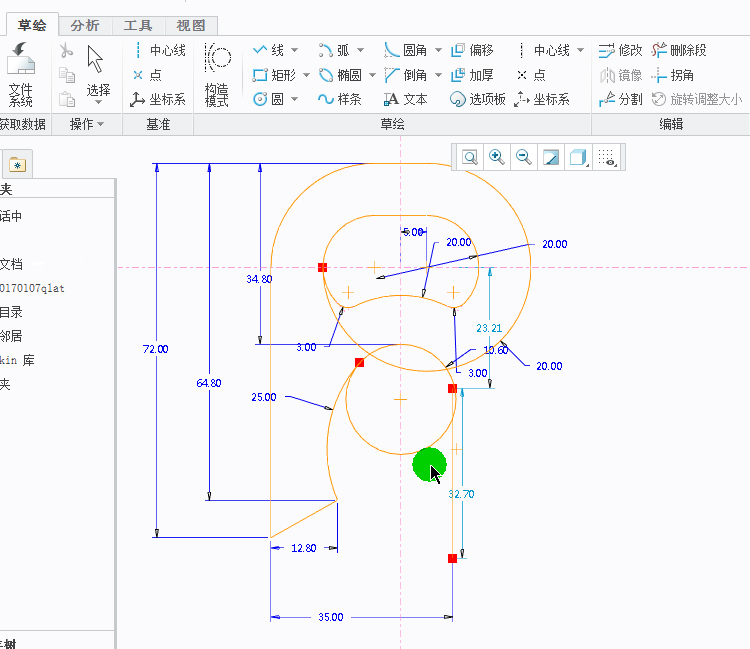Select the 加厚 thicken tool
The image size is (750, 649).
[473, 75]
